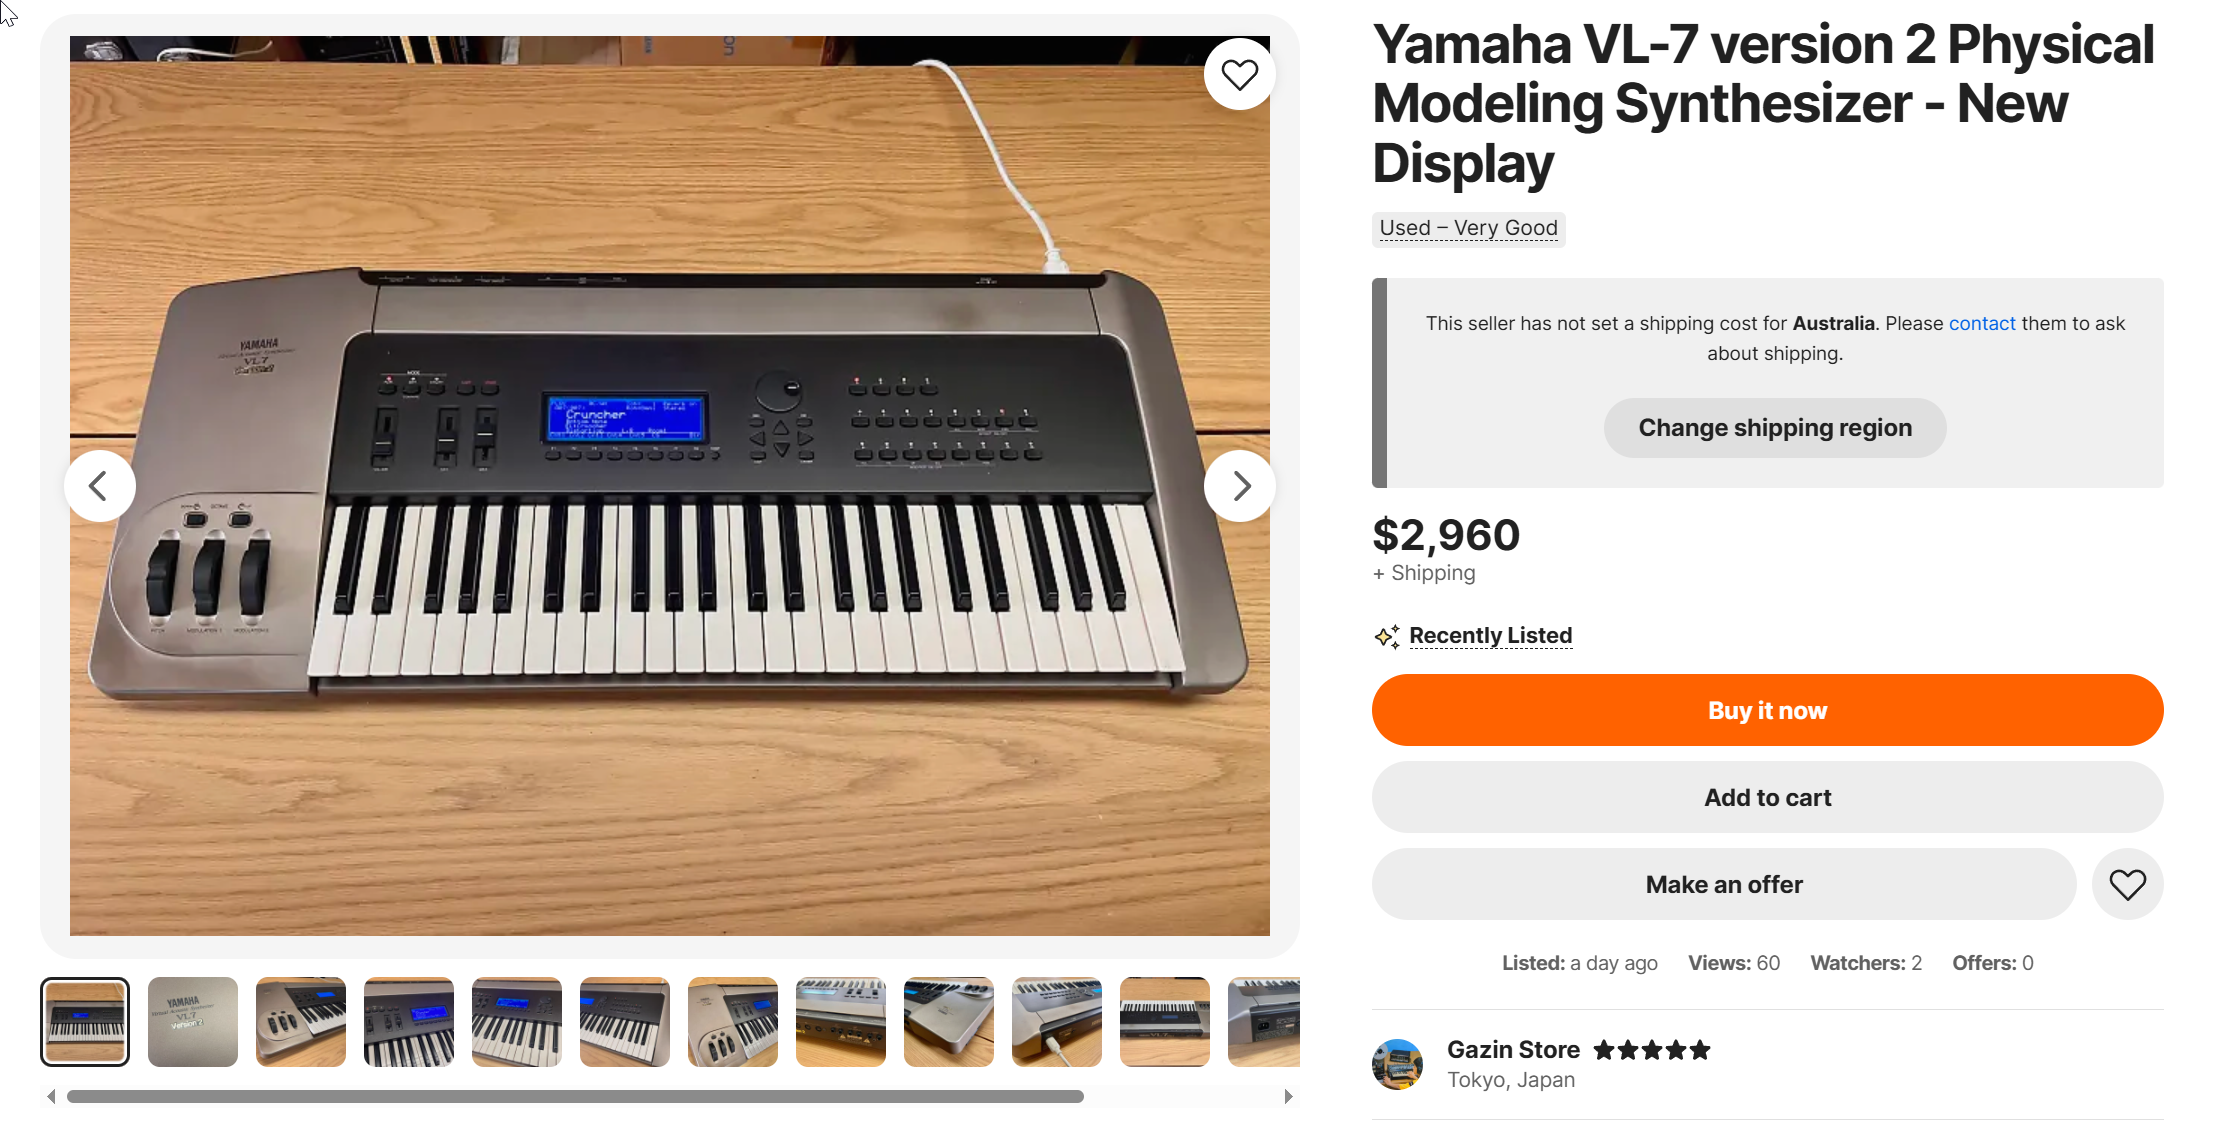2227x1126 pixels.
Task: Toggle the watchlist heart beside Make an offer
Action: pyautogui.click(x=2127, y=884)
